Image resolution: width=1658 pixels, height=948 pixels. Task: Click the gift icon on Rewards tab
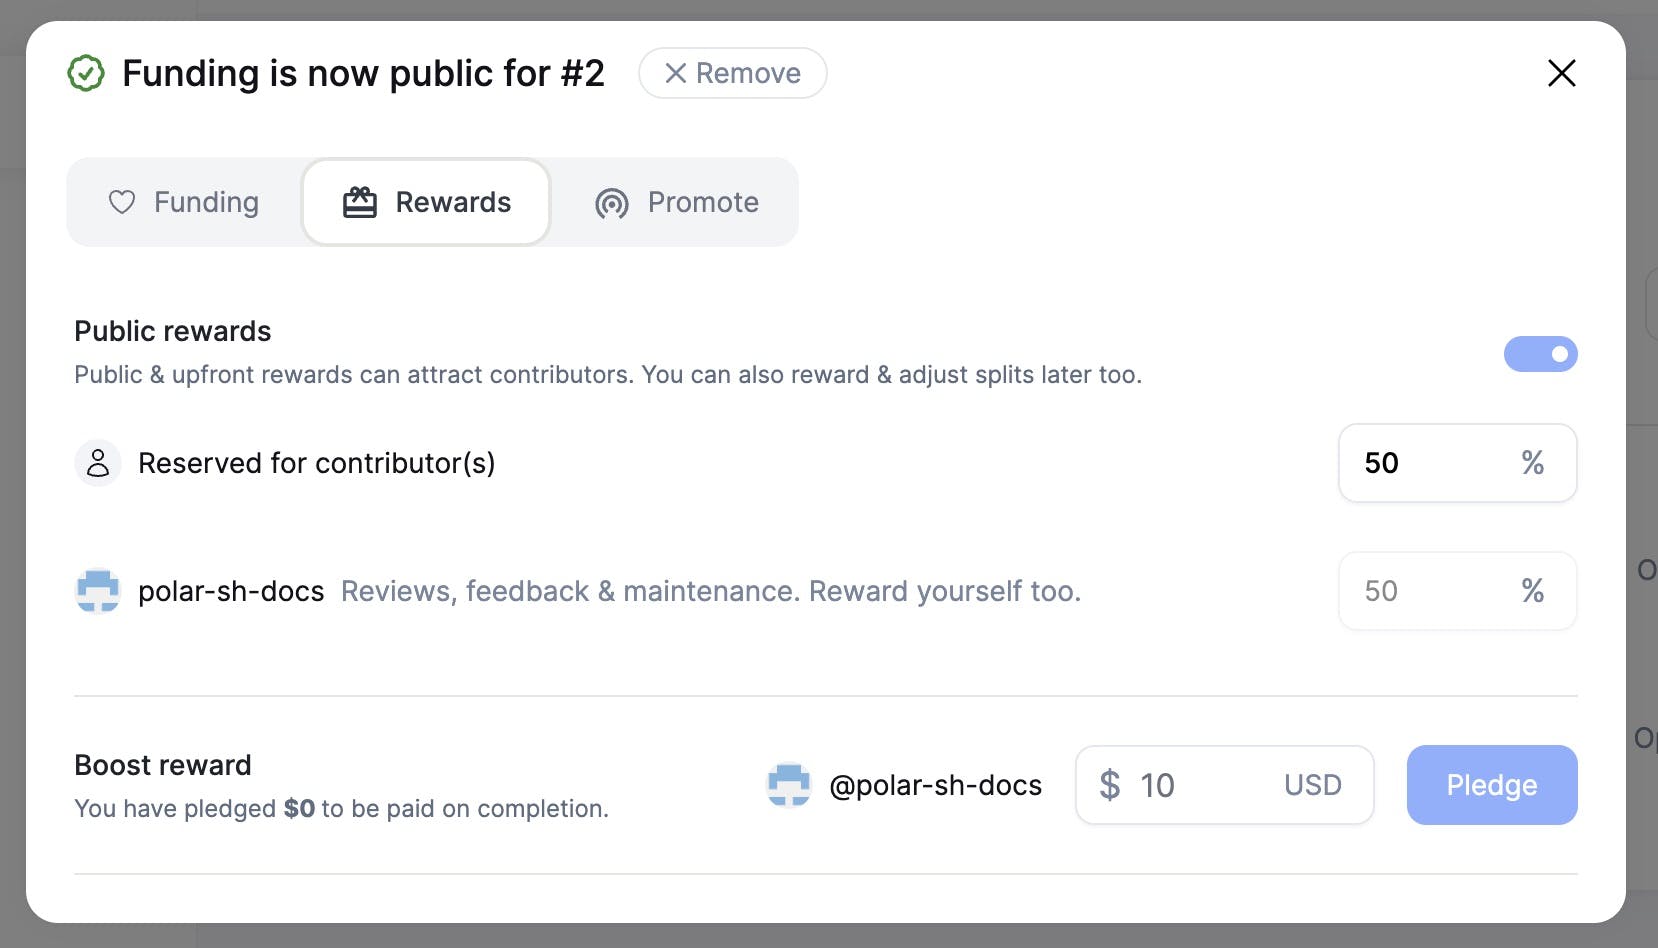coord(360,202)
